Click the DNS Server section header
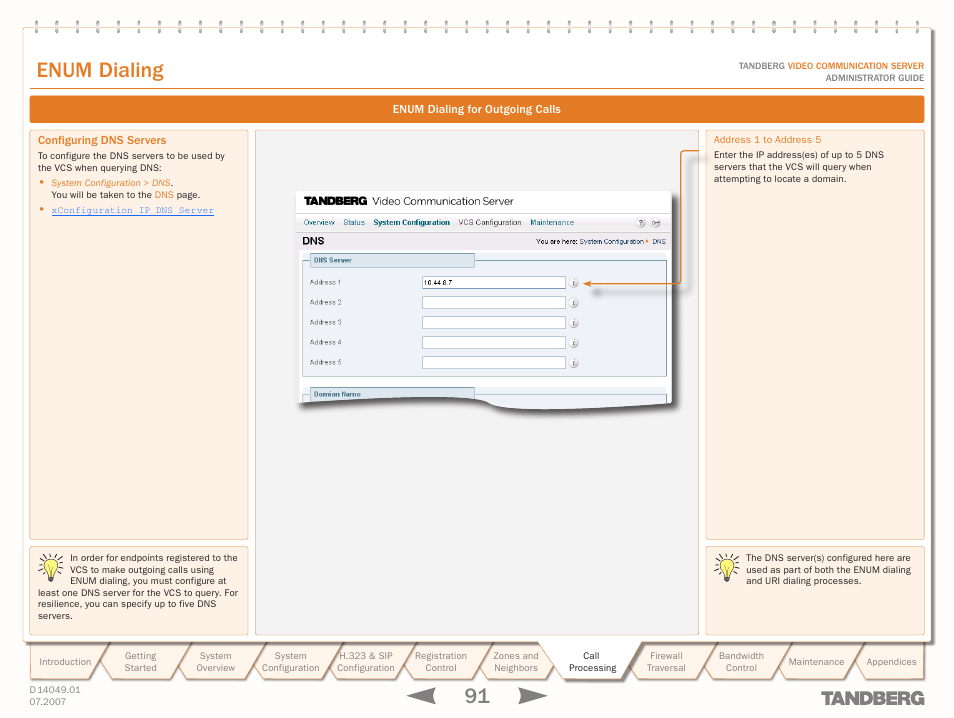This screenshot has width=954, height=718. pos(392,260)
